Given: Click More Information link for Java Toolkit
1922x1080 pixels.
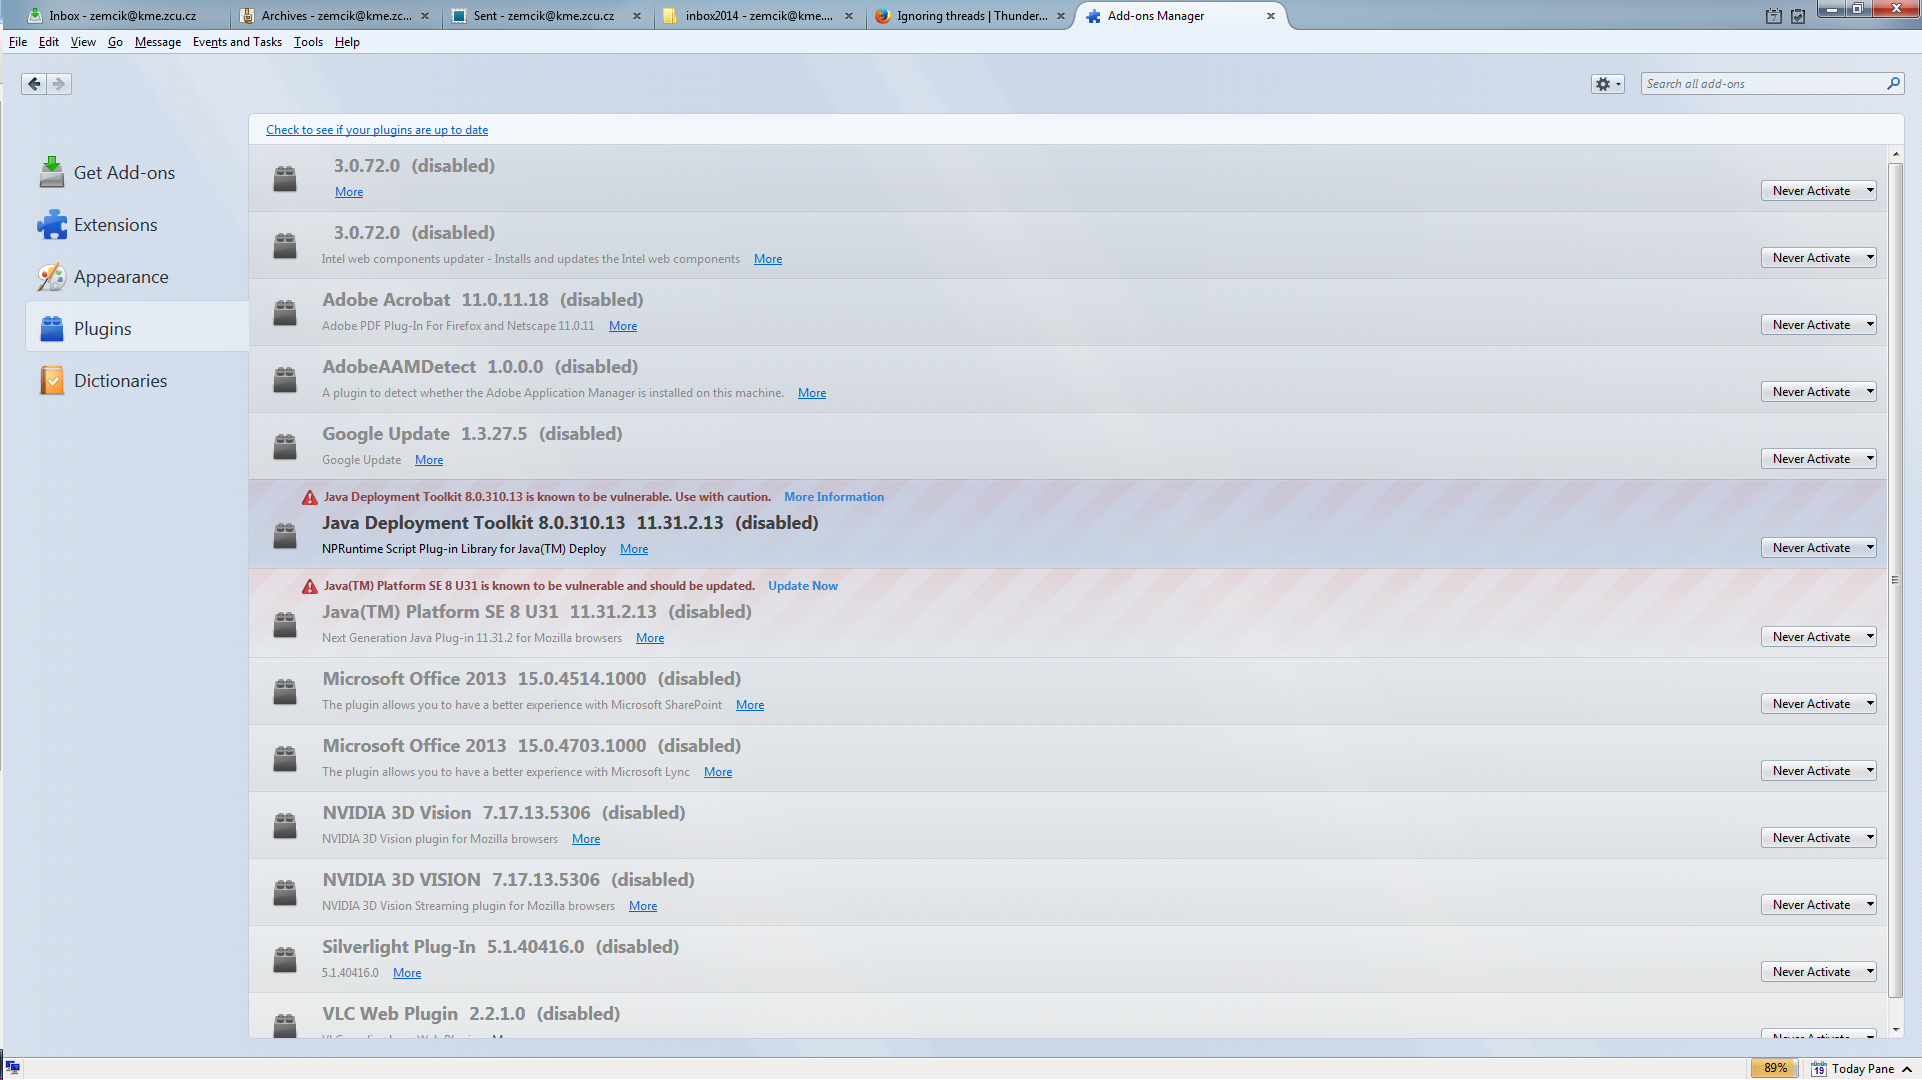Looking at the screenshot, I should [833, 497].
